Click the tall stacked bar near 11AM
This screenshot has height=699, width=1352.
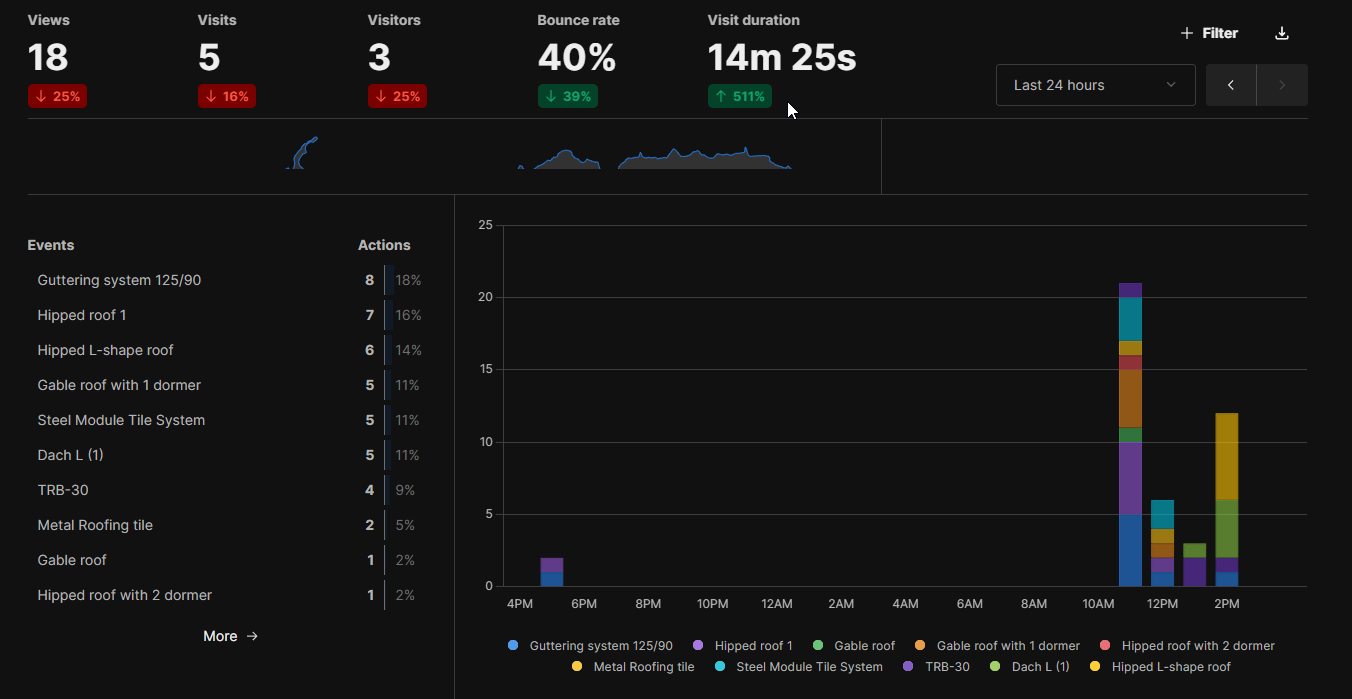(x=1131, y=430)
